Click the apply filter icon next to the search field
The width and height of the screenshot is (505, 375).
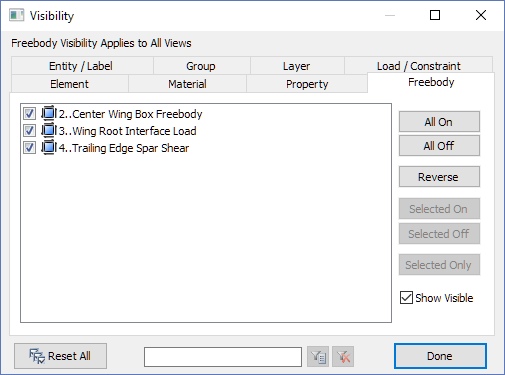(318, 357)
